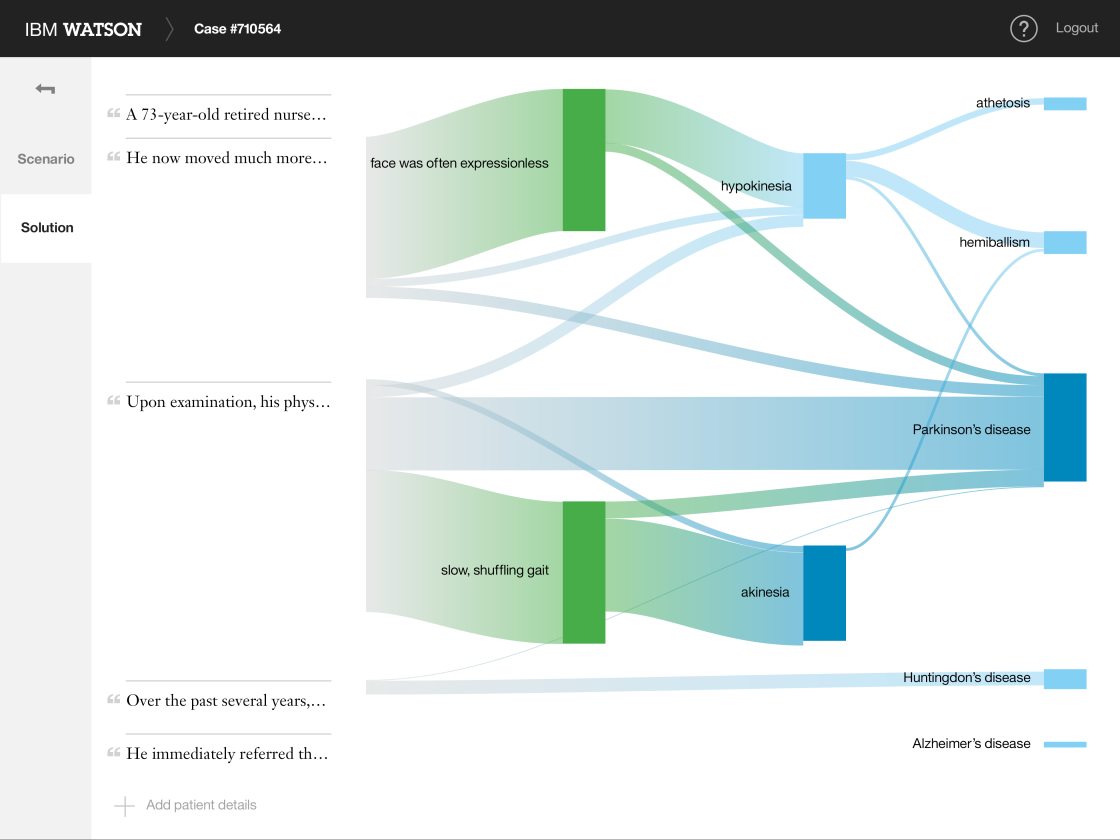This screenshot has width=1120, height=840.
Task: Click the 'slow, shuffling gait' label
Action: click(x=494, y=570)
